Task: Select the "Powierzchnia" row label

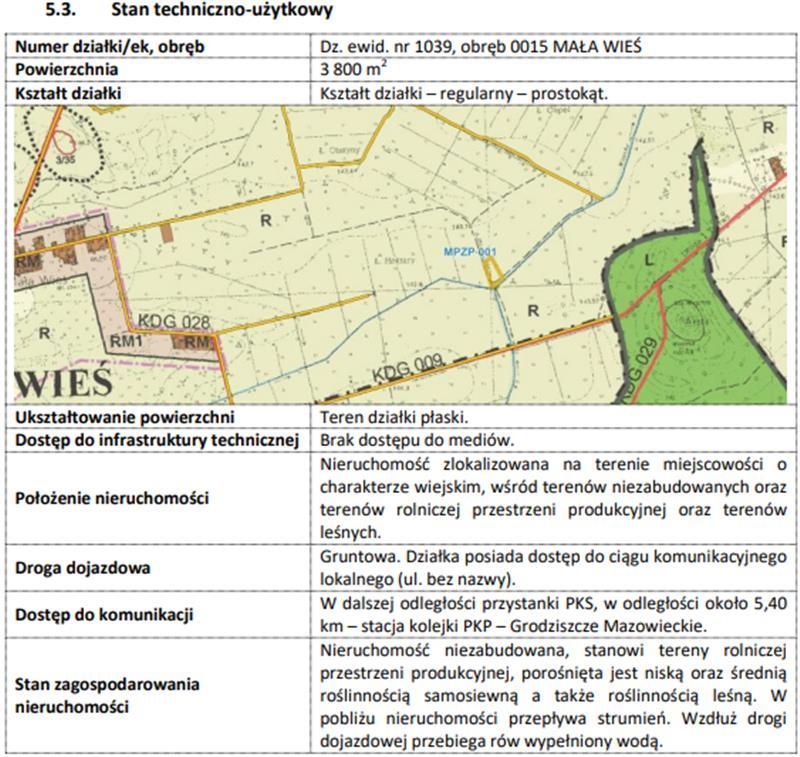Action: point(66,69)
